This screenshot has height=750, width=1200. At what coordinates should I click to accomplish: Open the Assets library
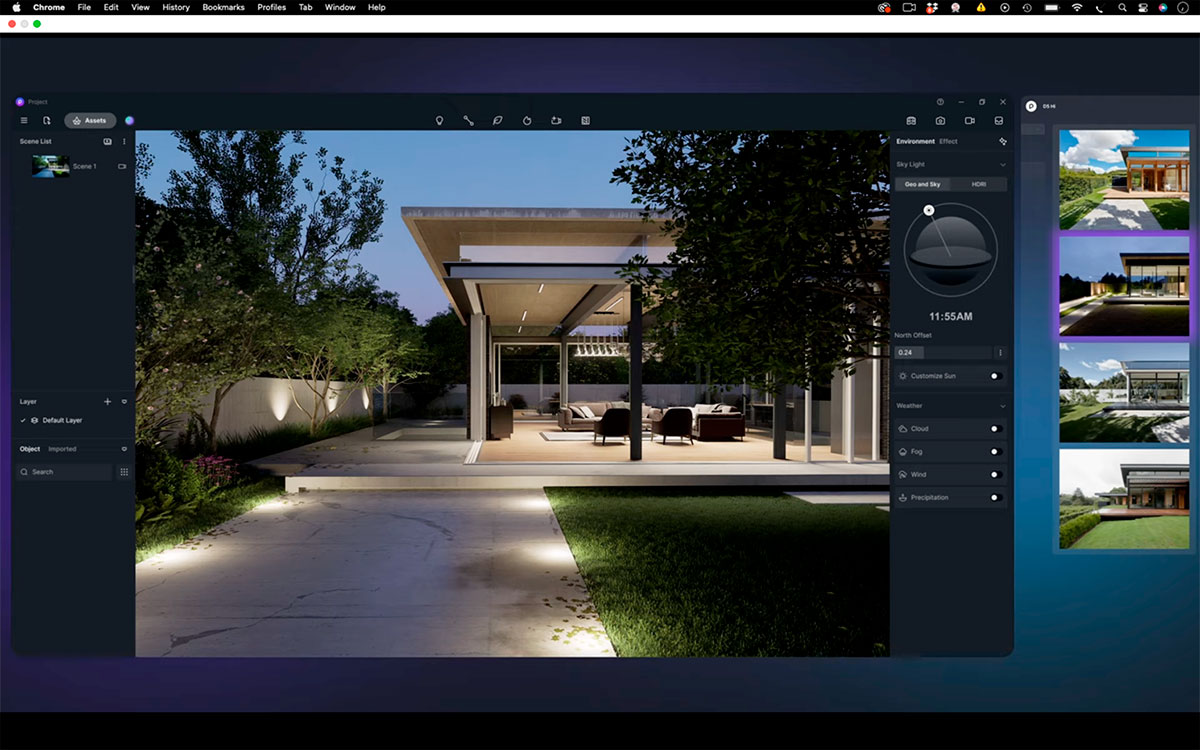[x=90, y=120]
